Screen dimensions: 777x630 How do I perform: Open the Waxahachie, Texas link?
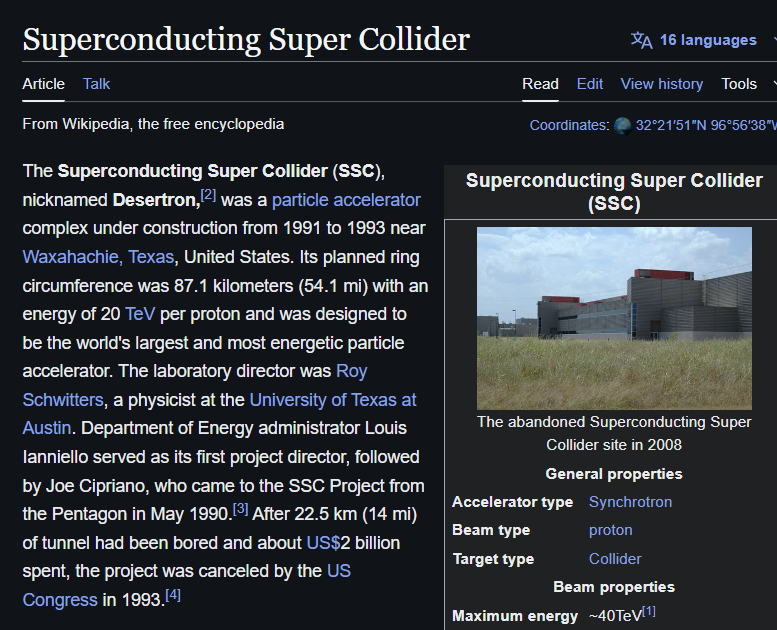(98, 257)
